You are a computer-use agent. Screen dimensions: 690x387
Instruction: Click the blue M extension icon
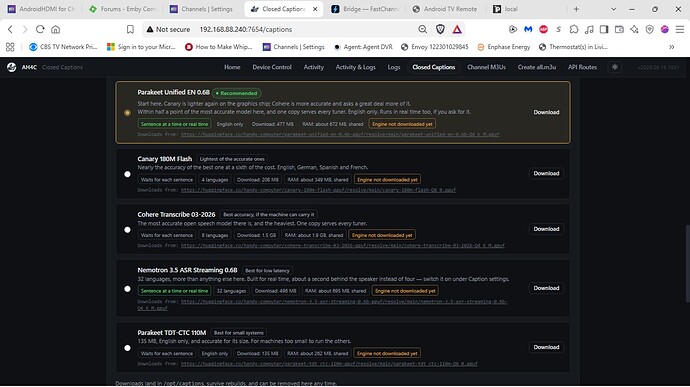click(528, 29)
